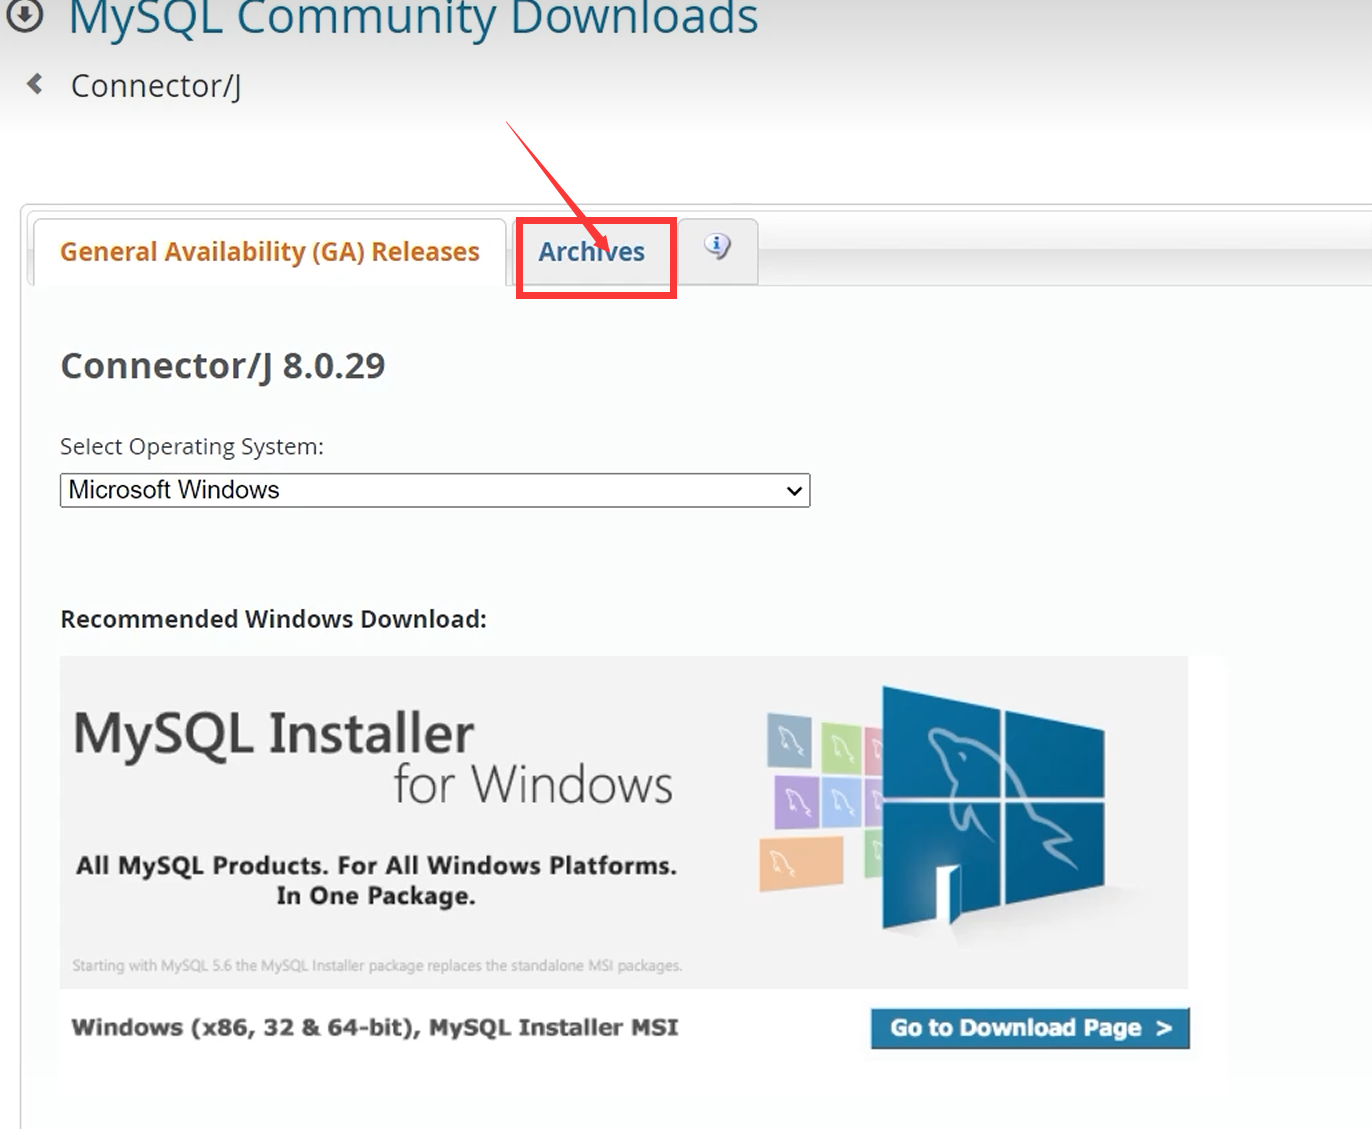Click the Windows dolphin logo graphic
Screen dimensions: 1372x1129
click(992, 810)
